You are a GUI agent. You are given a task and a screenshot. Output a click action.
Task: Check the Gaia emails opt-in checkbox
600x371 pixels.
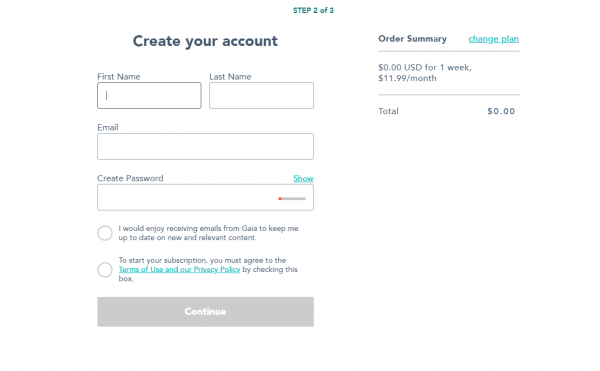click(x=105, y=233)
